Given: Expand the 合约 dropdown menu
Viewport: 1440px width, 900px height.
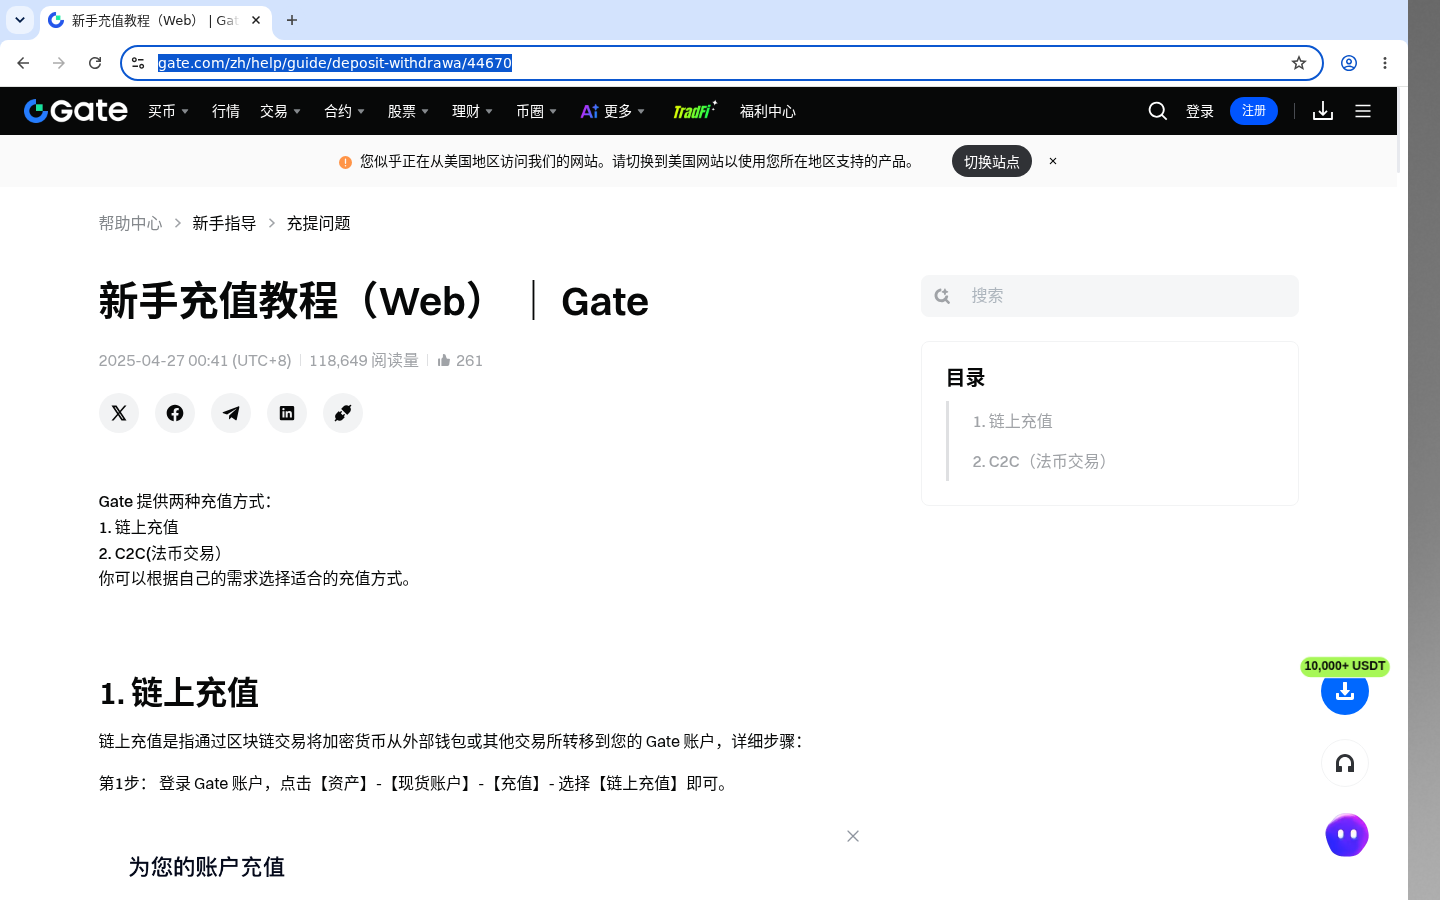Looking at the screenshot, I should tap(345, 111).
